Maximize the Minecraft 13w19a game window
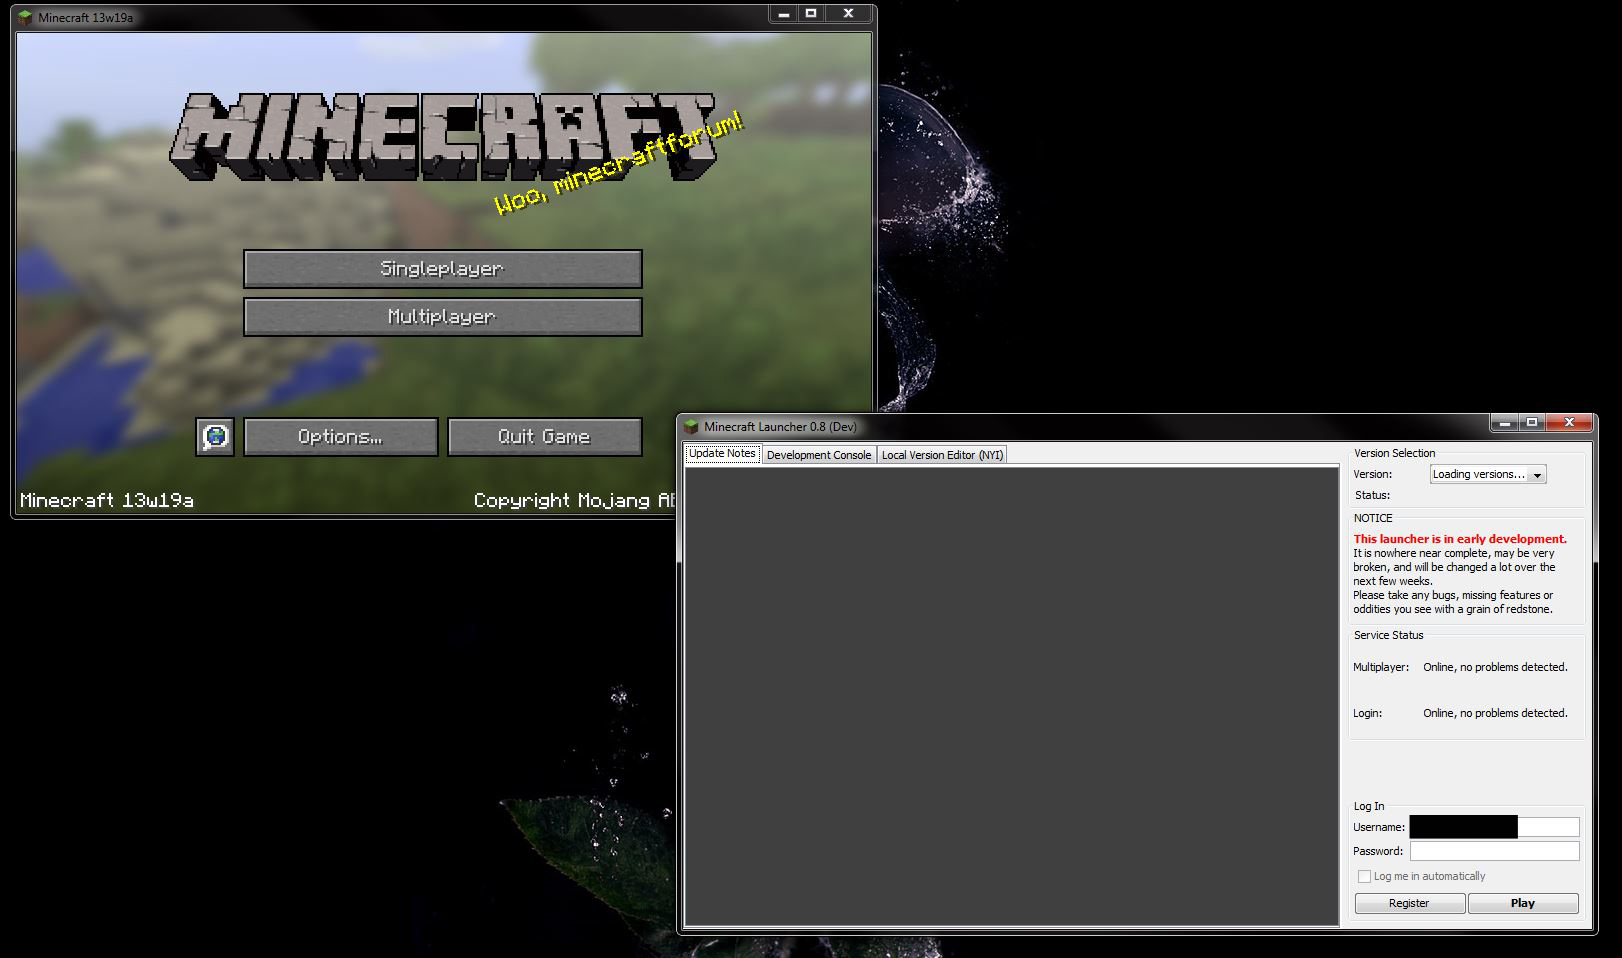The image size is (1622, 958). 811,14
